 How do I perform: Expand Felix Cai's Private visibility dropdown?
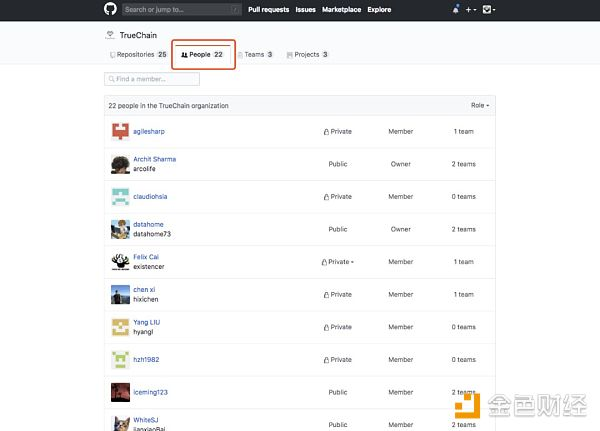coord(338,262)
